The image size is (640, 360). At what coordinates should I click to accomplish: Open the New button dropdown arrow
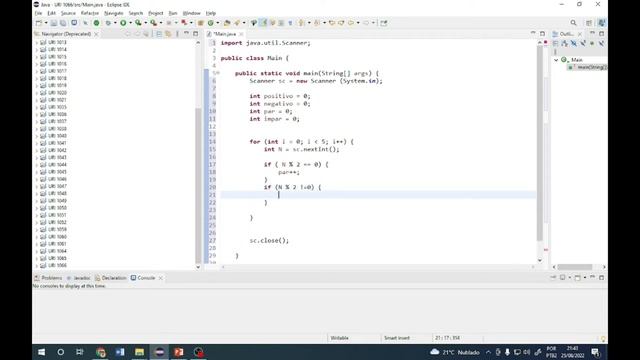[46, 23]
